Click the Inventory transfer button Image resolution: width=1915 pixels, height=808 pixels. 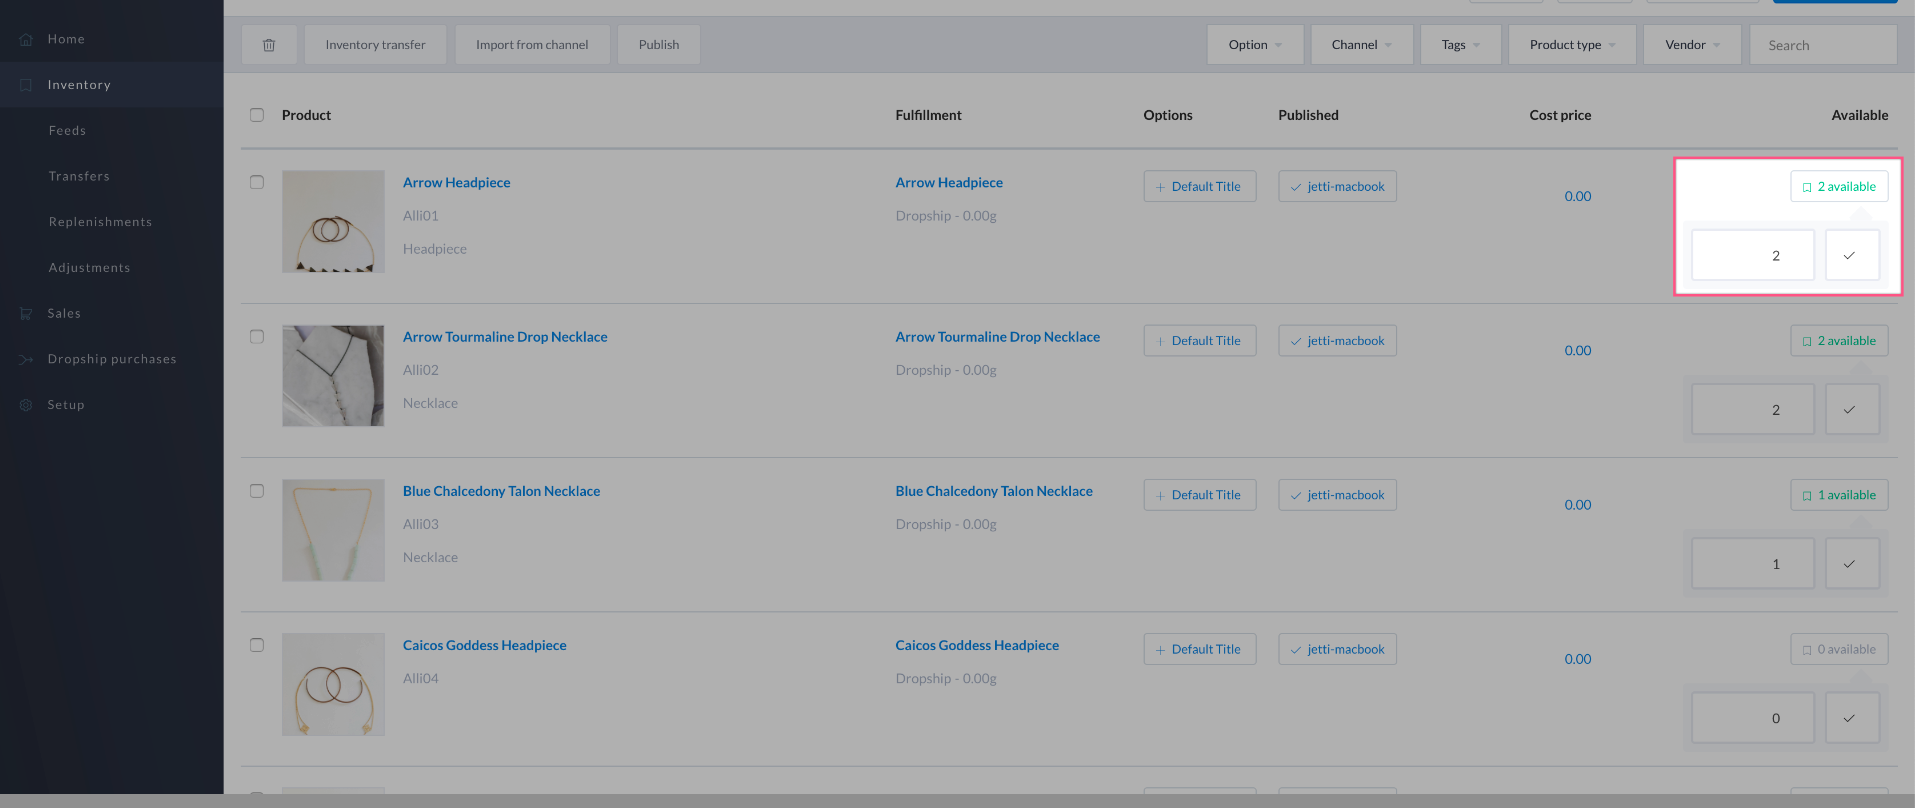click(375, 45)
